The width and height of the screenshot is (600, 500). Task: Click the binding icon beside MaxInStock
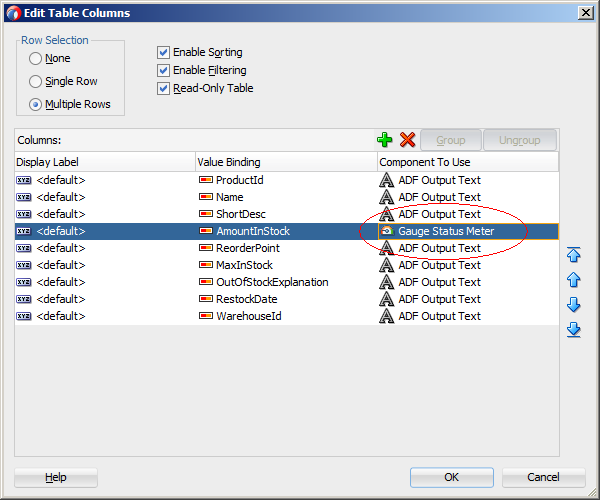tap(206, 264)
